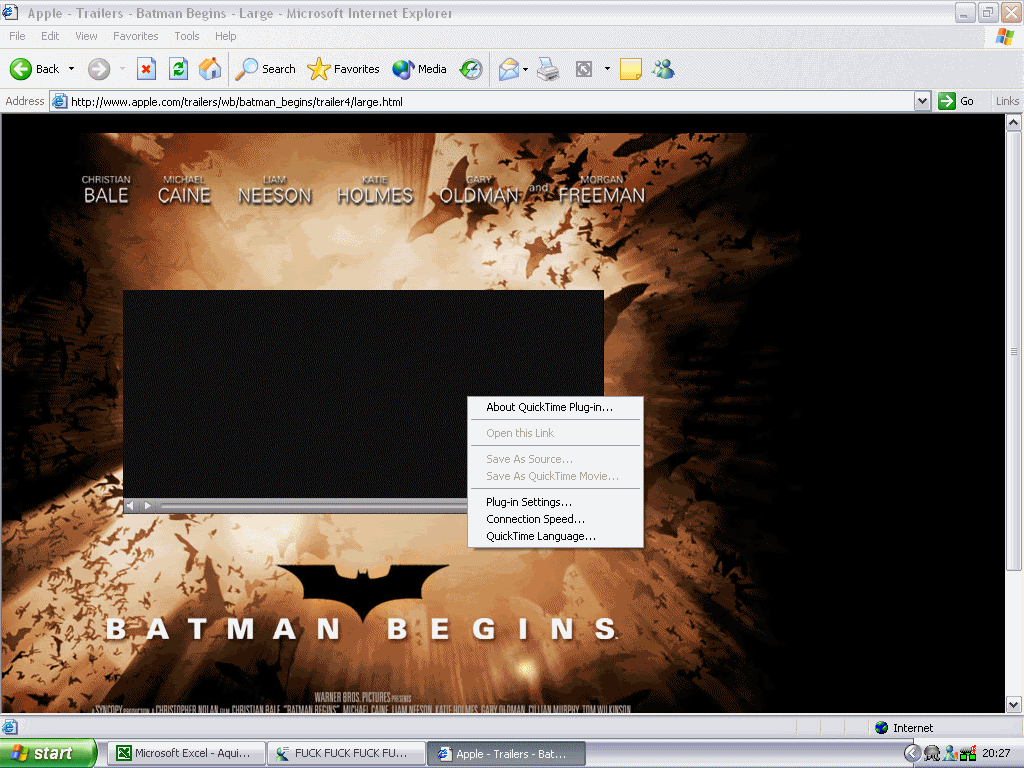Open Plug-in Settings
Viewport: 1024px width, 768px height.
pyautogui.click(x=556, y=502)
